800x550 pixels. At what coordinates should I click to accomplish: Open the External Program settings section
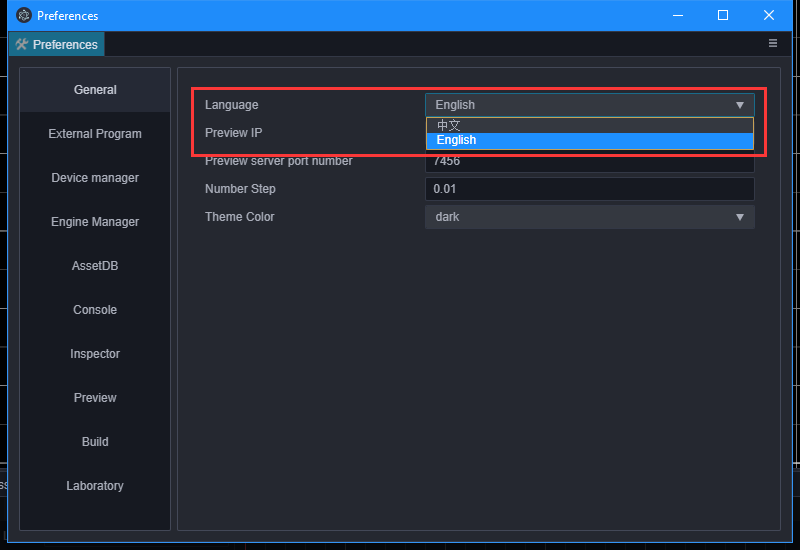95,134
